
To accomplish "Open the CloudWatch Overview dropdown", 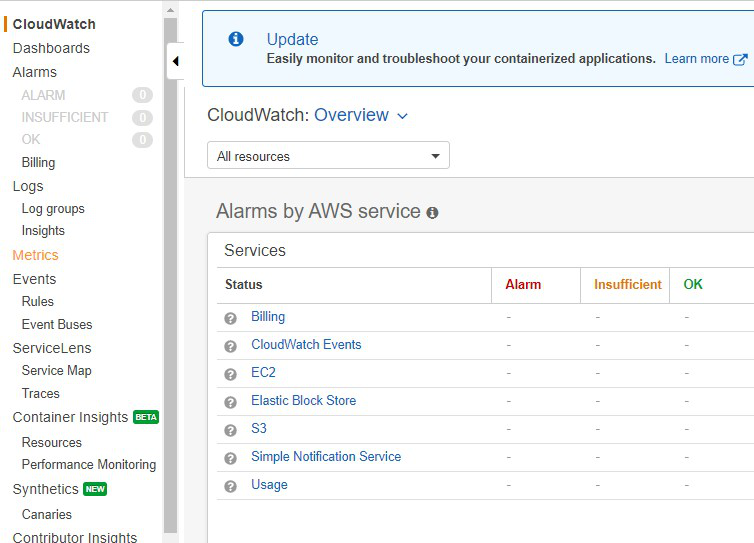I will pyautogui.click(x=361, y=115).
